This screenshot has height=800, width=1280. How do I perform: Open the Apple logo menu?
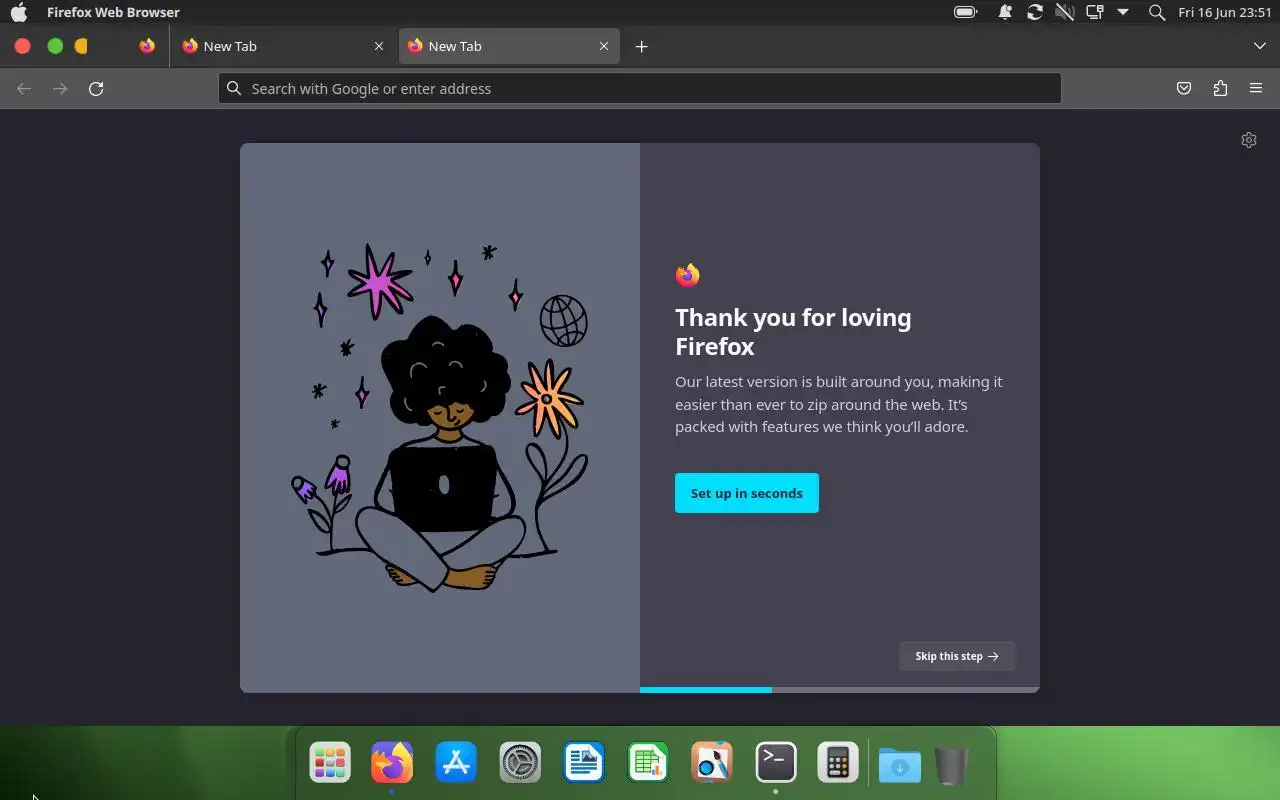(x=19, y=12)
